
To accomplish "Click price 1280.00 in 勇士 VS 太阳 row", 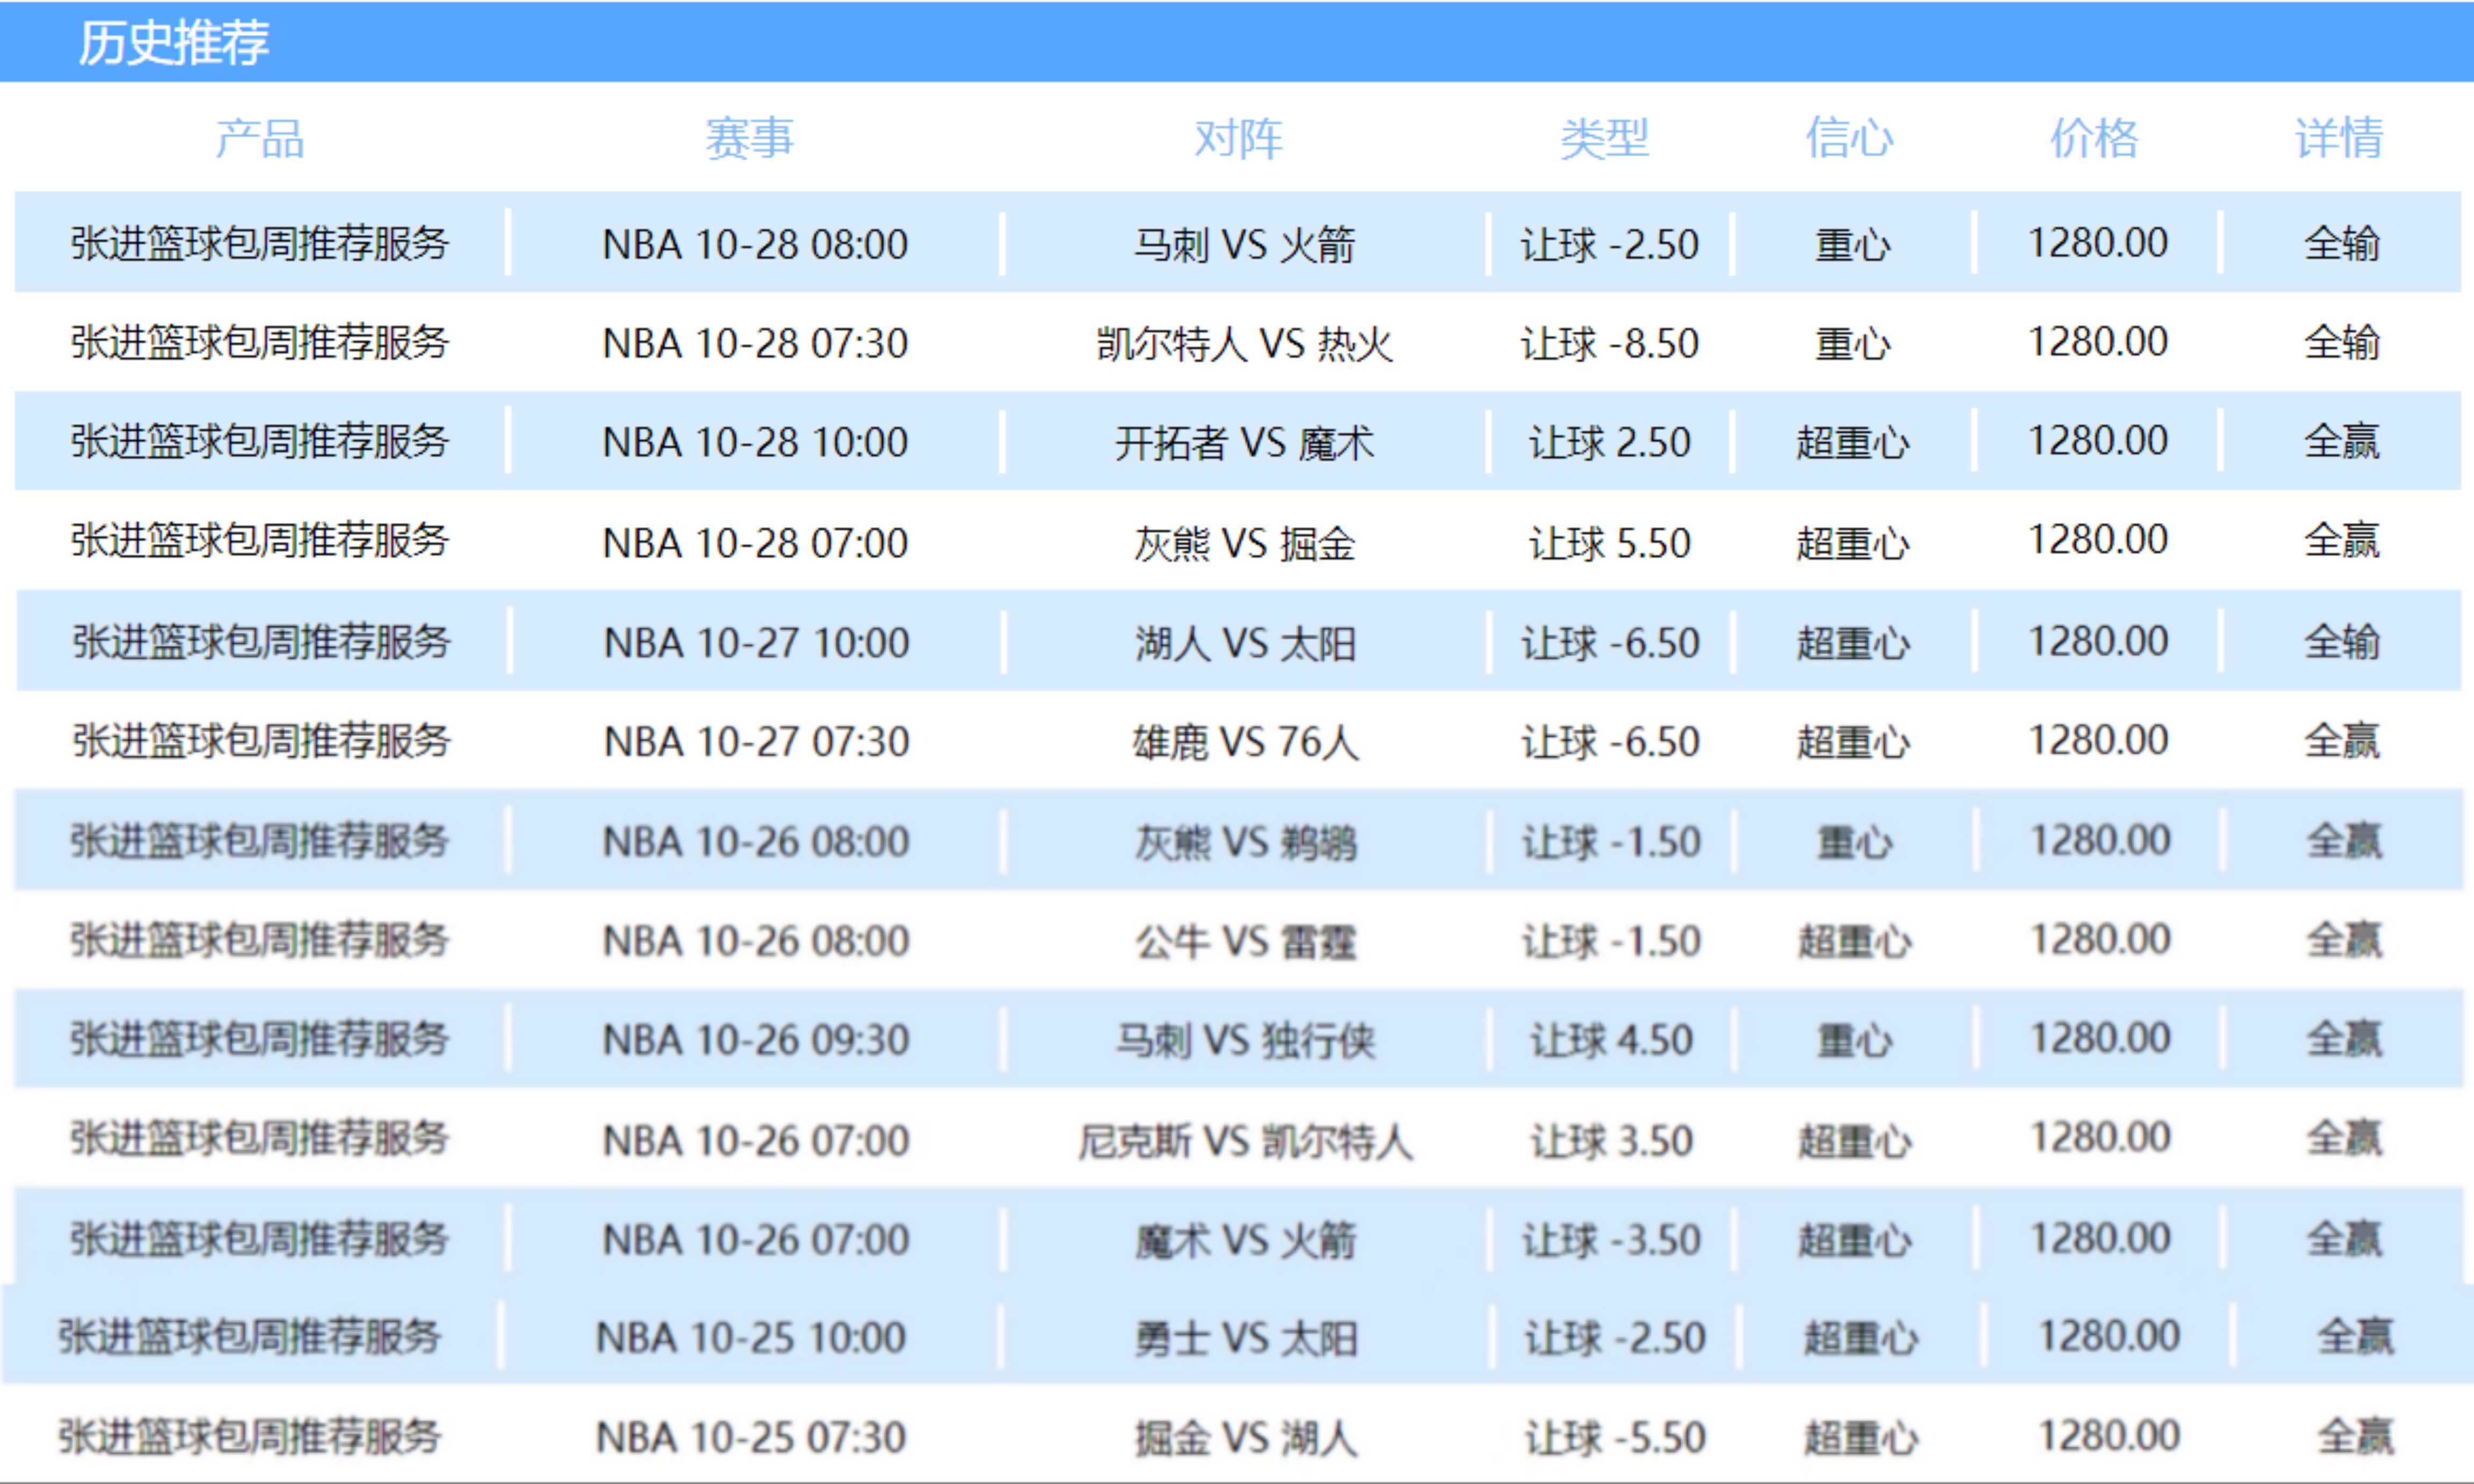I will [x=2109, y=1336].
